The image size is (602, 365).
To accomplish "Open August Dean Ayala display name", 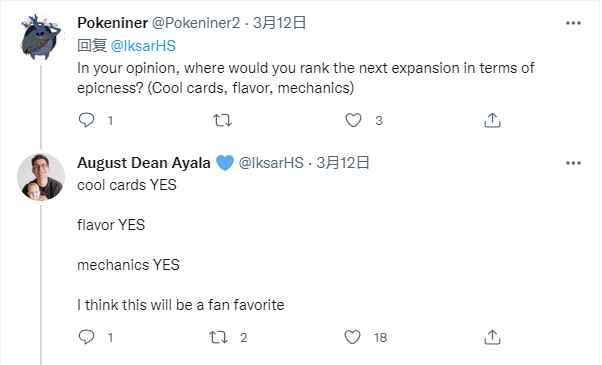I will 144,163.
